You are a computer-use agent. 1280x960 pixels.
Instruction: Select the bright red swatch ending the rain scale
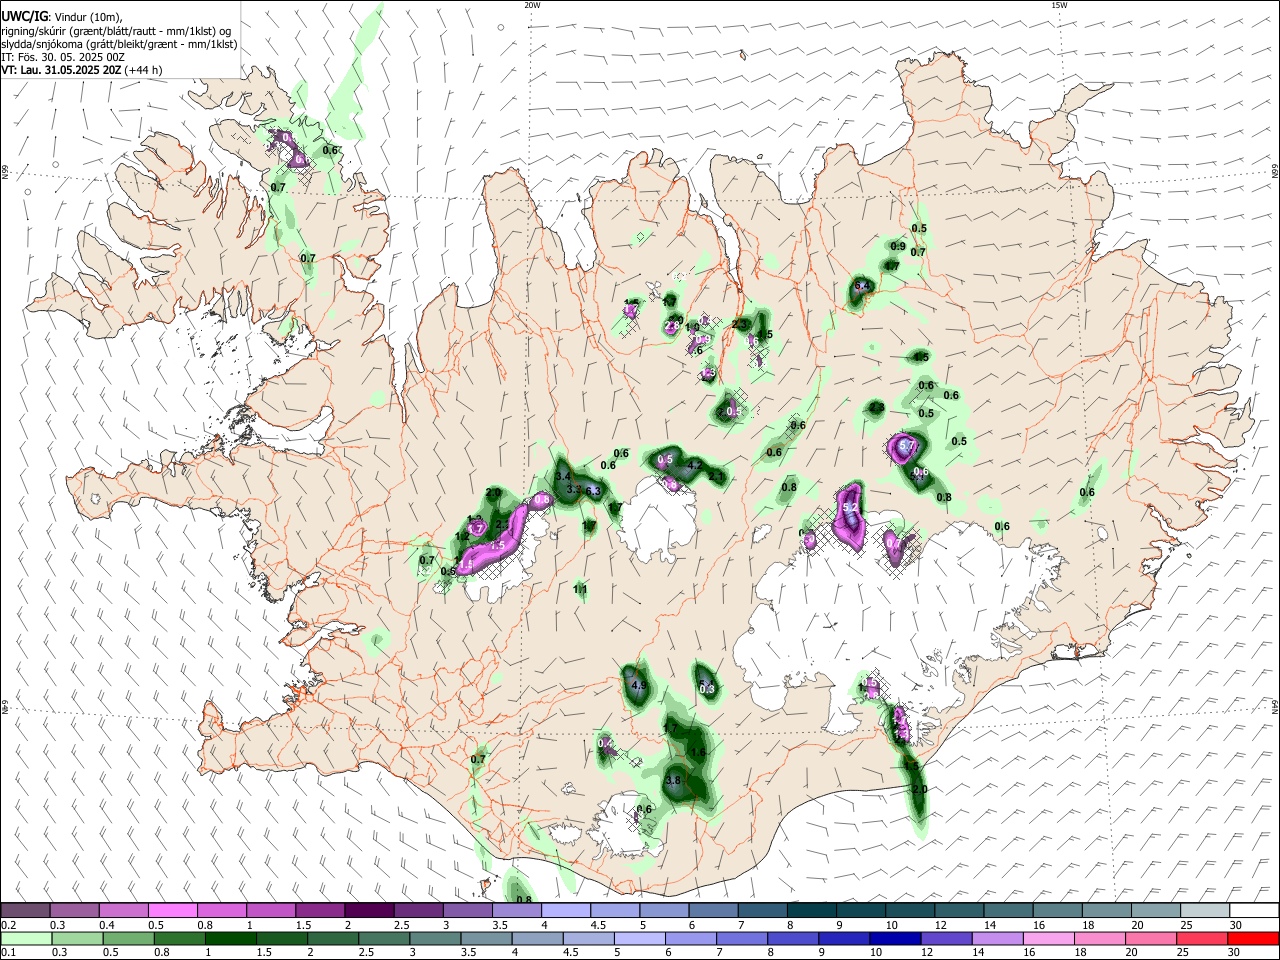coord(1254,939)
